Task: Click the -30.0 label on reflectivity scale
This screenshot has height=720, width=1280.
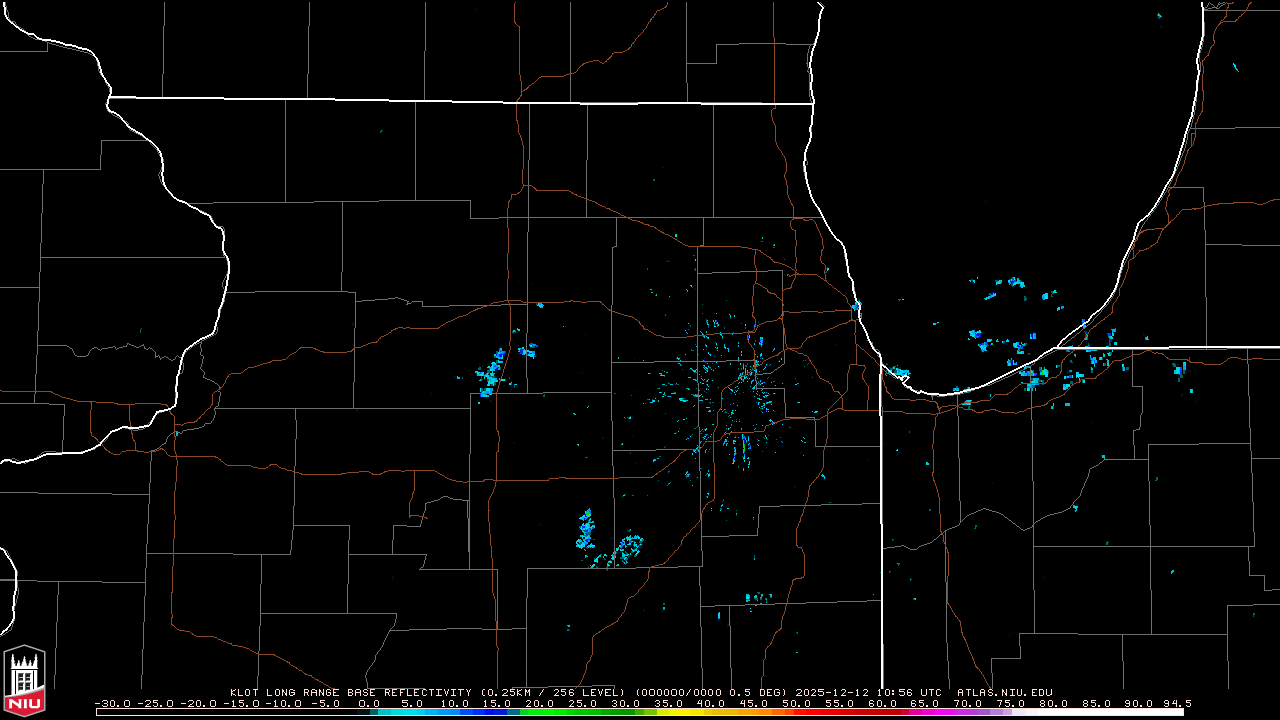Action: click(112, 703)
